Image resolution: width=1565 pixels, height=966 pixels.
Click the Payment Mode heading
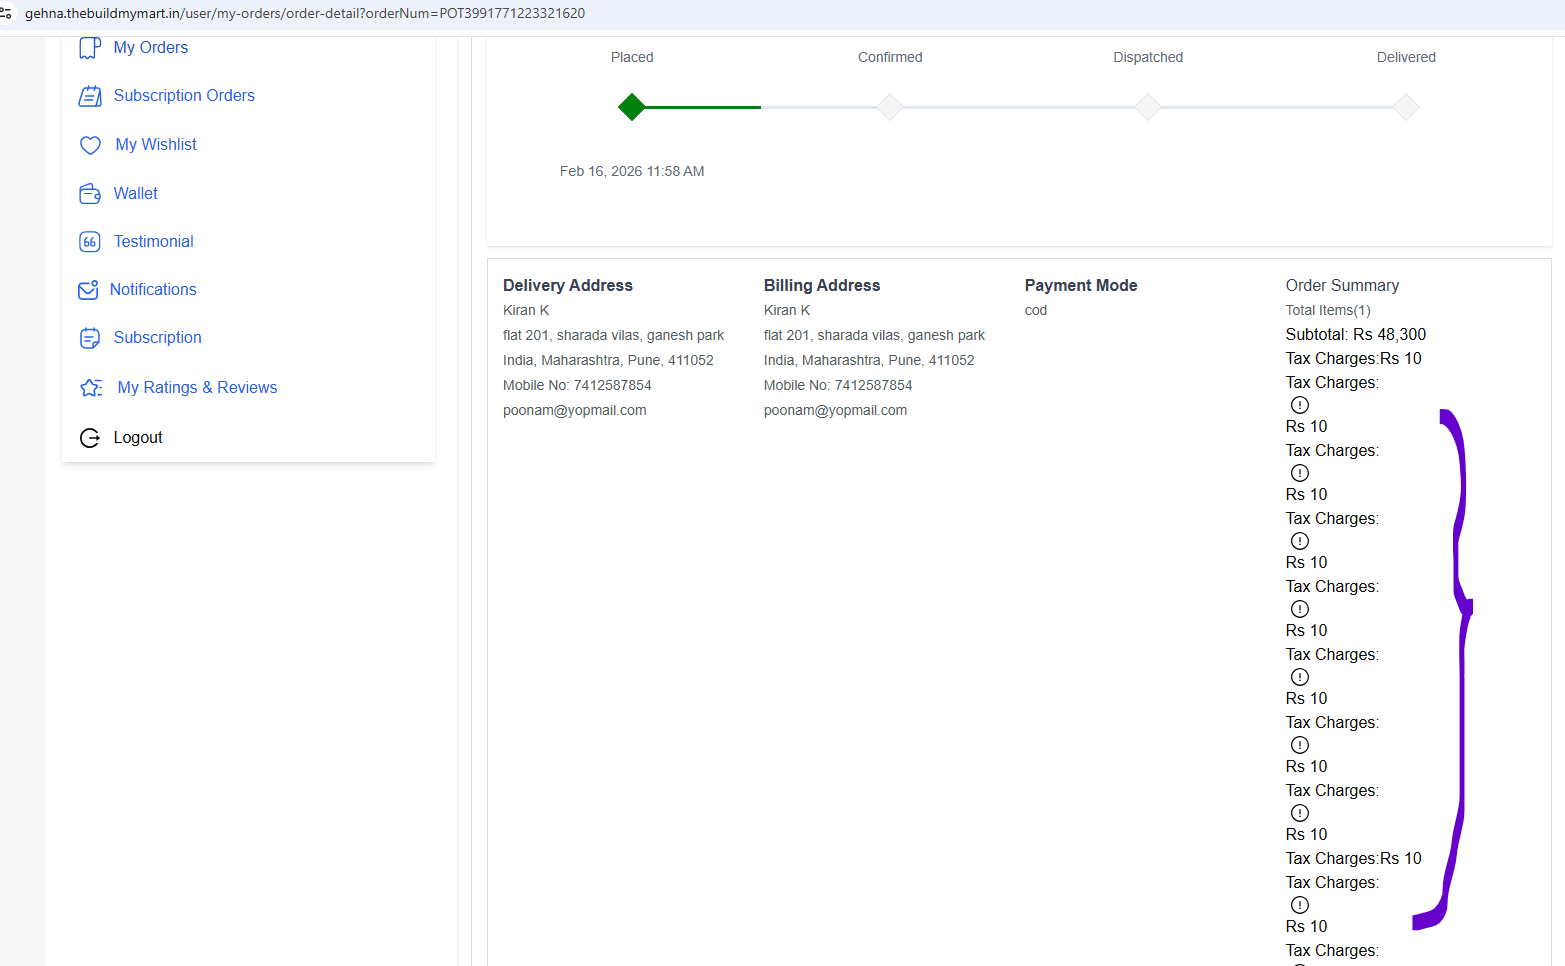[x=1081, y=286]
